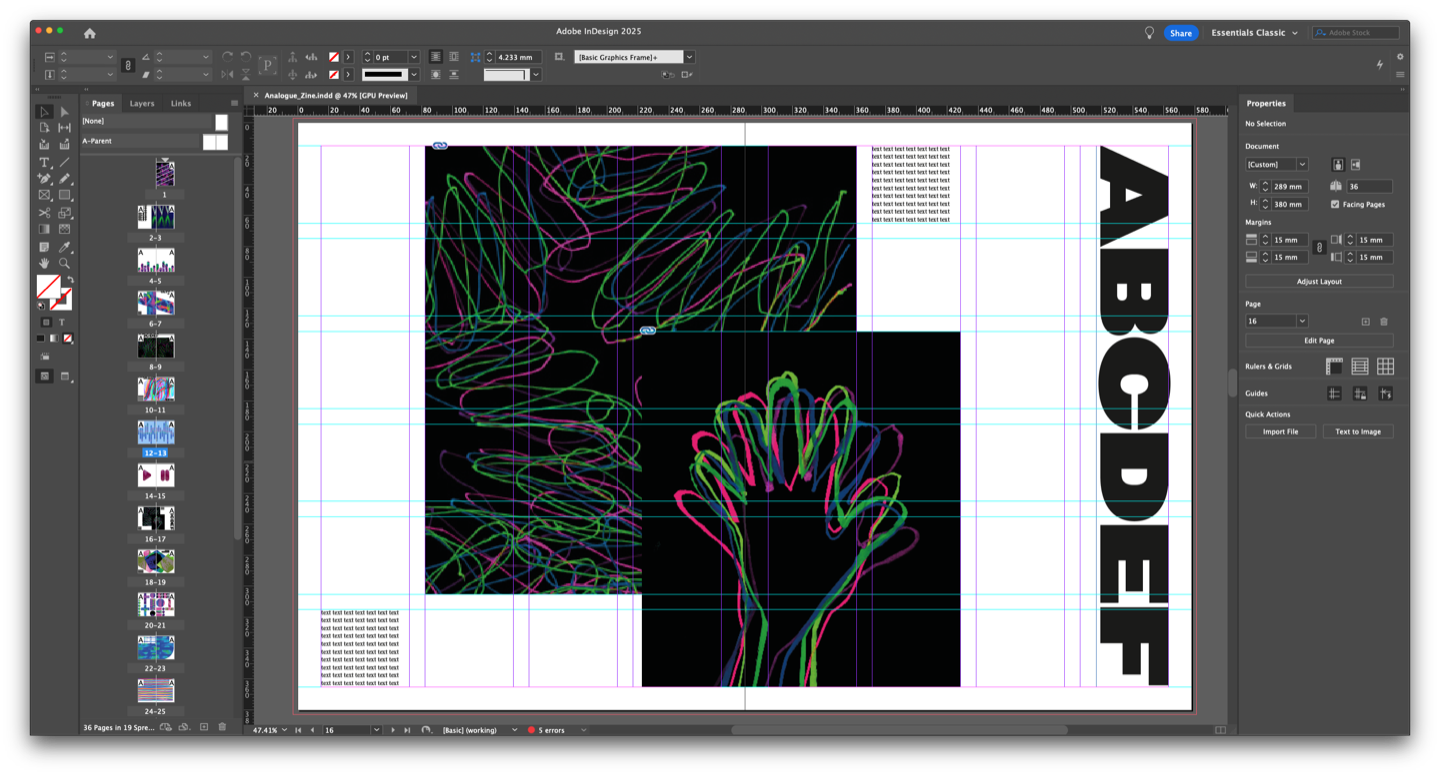Select the Pen tool
Image resolution: width=1440 pixels, height=775 pixels.
44,179
